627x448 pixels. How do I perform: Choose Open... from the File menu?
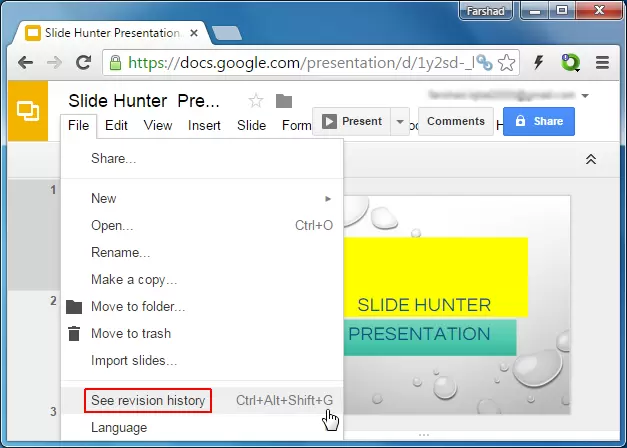coord(202,225)
